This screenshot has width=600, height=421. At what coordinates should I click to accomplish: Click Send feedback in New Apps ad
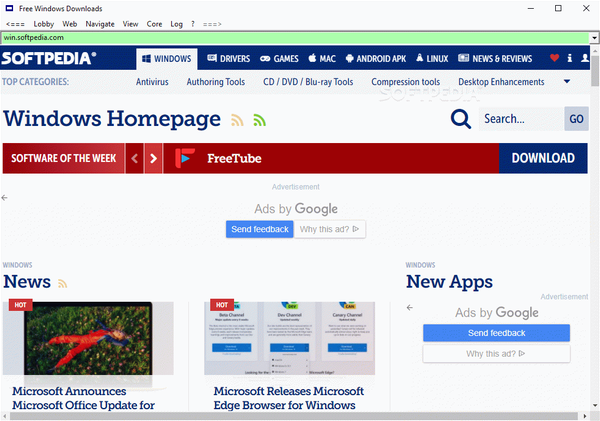(496, 333)
